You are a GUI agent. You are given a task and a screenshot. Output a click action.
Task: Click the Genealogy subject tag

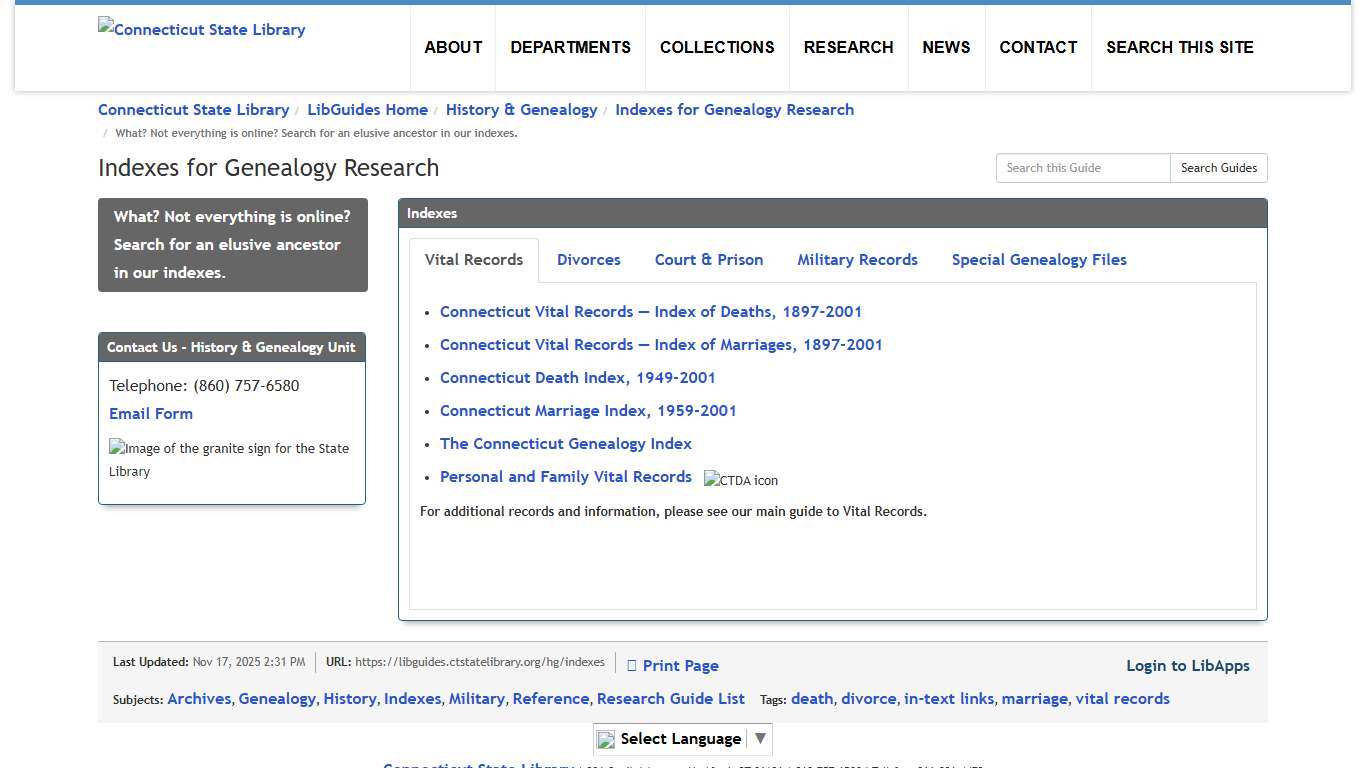tap(277, 698)
